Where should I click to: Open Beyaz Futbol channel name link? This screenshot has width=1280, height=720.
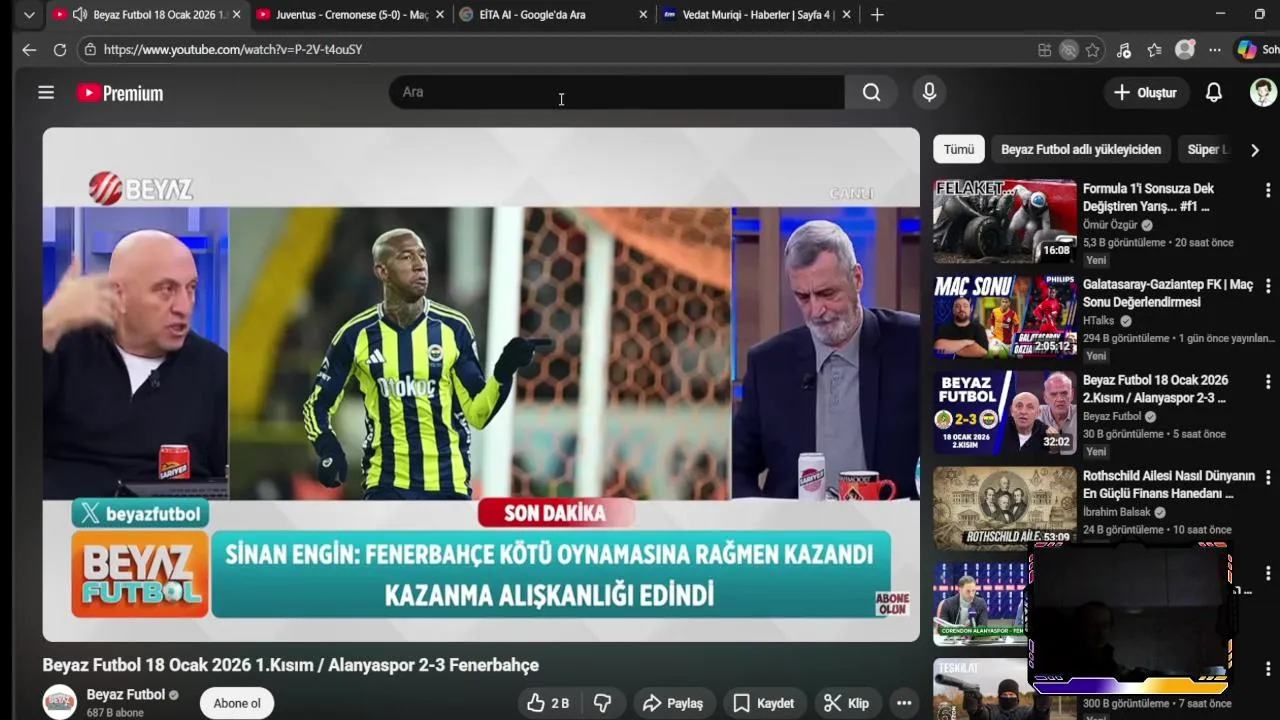[x=126, y=695]
